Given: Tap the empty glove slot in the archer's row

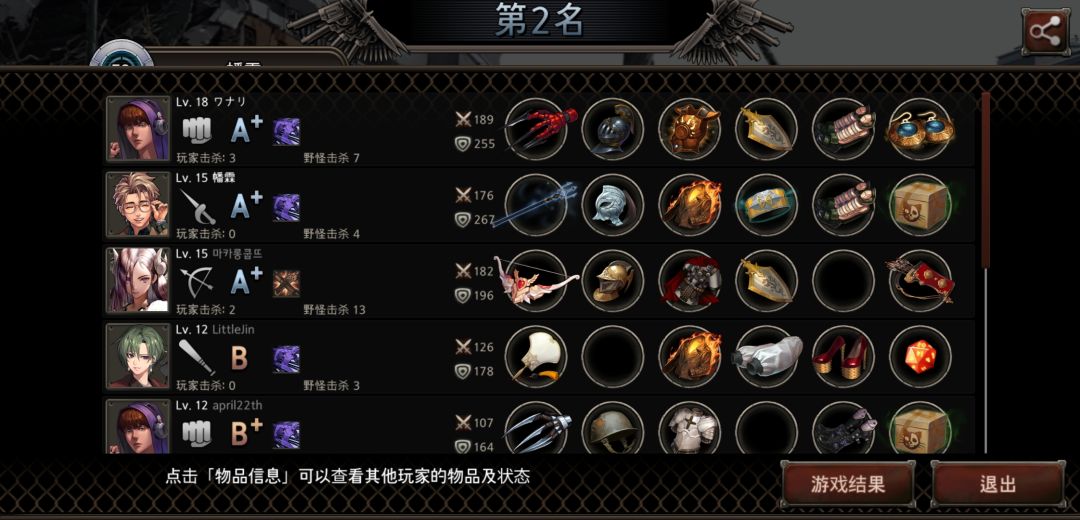Looking at the screenshot, I should point(843,281).
